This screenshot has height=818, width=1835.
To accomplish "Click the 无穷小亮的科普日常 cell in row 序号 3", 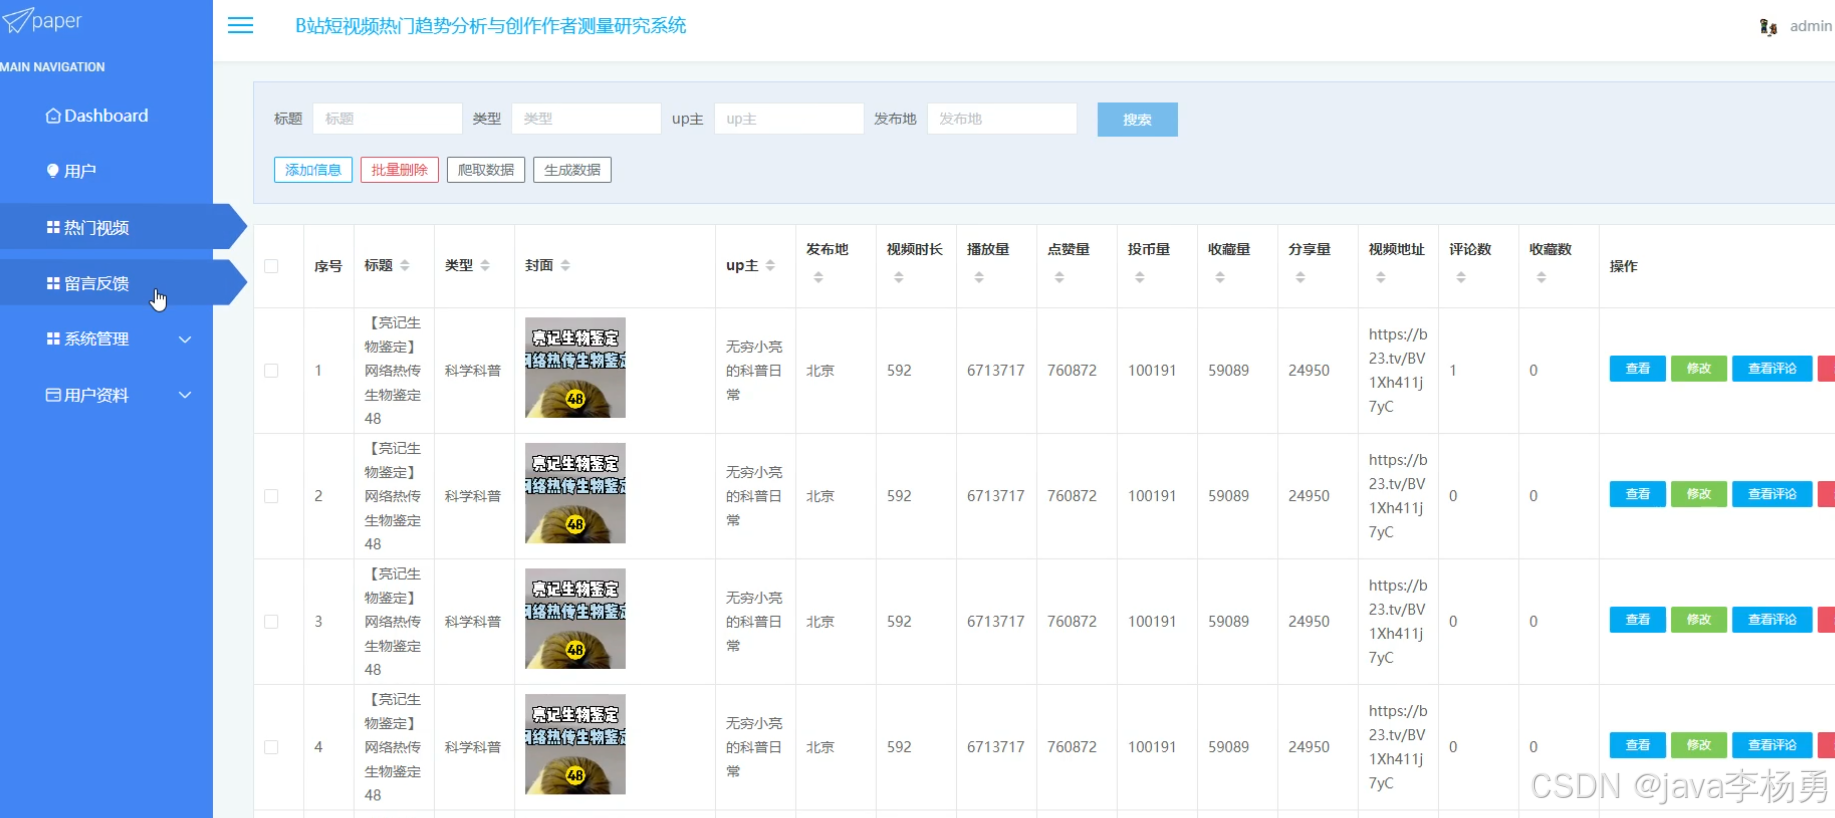I will pos(754,621).
